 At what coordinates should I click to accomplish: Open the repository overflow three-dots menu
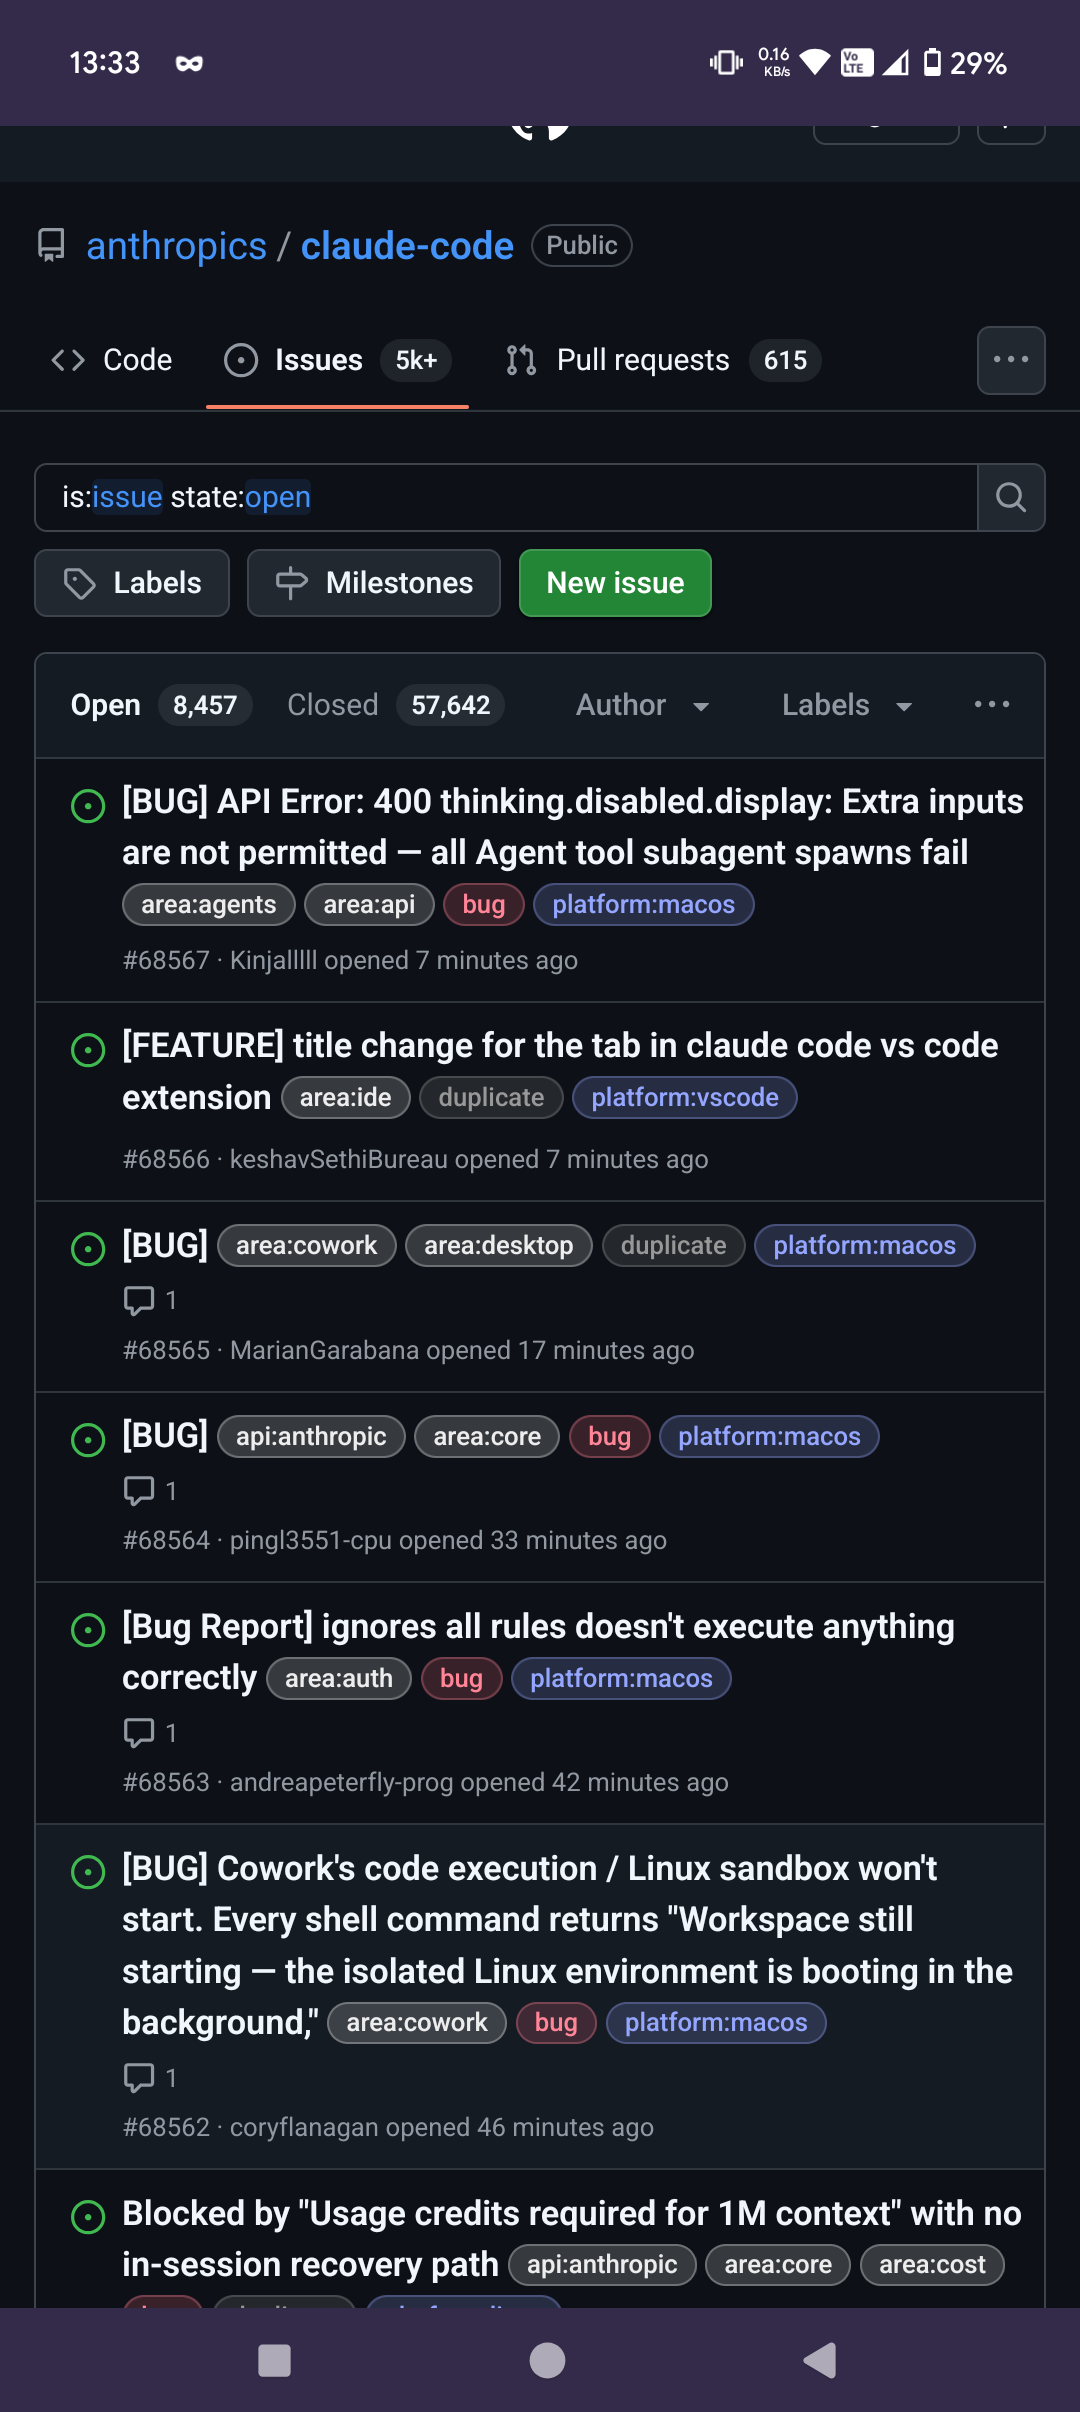click(x=1011, y=360)
